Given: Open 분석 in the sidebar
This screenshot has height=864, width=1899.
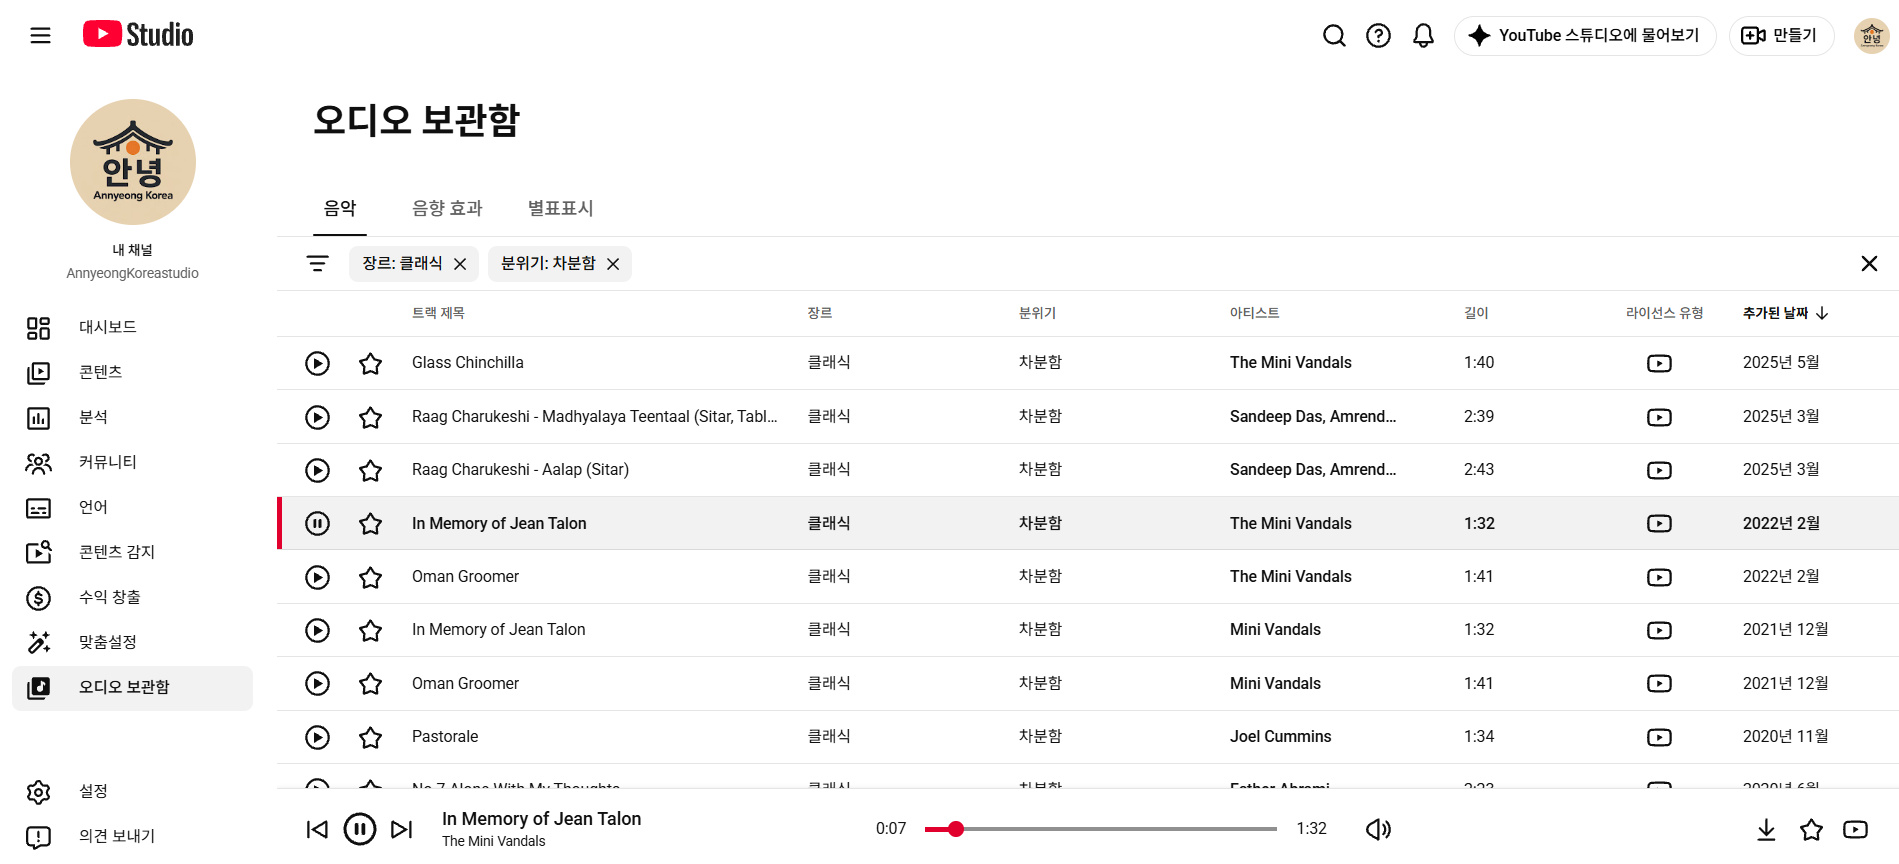Looking at the screenshot, I should (132, 417).
